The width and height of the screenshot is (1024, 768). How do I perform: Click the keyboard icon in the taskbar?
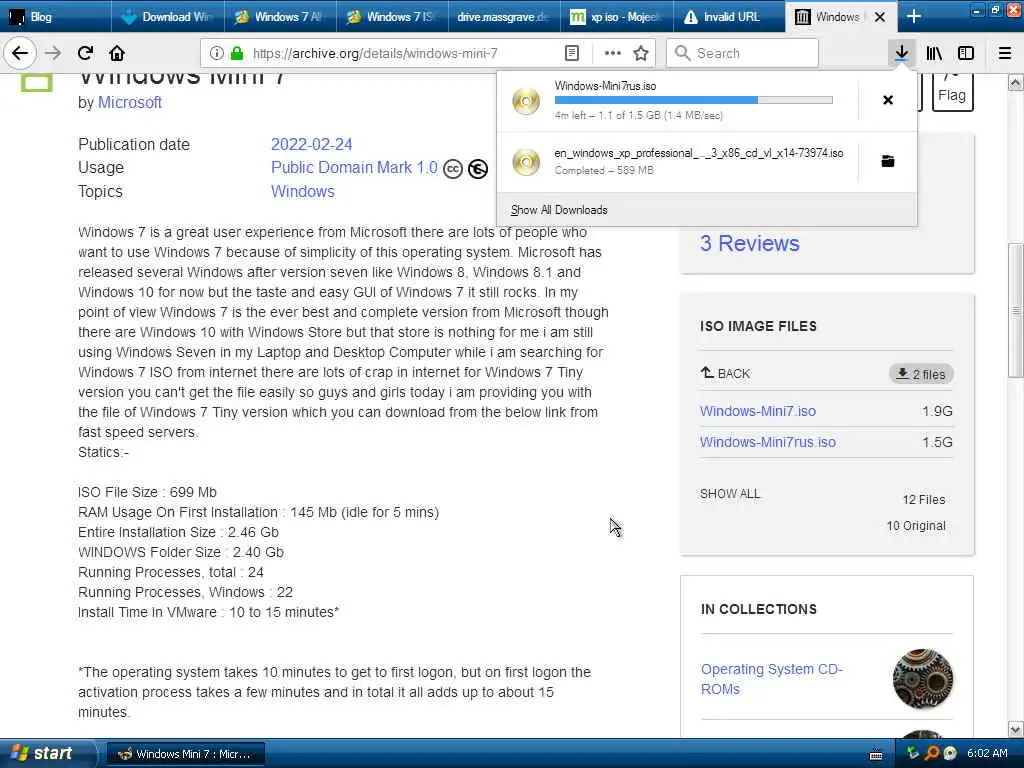(x=876, y=755)
